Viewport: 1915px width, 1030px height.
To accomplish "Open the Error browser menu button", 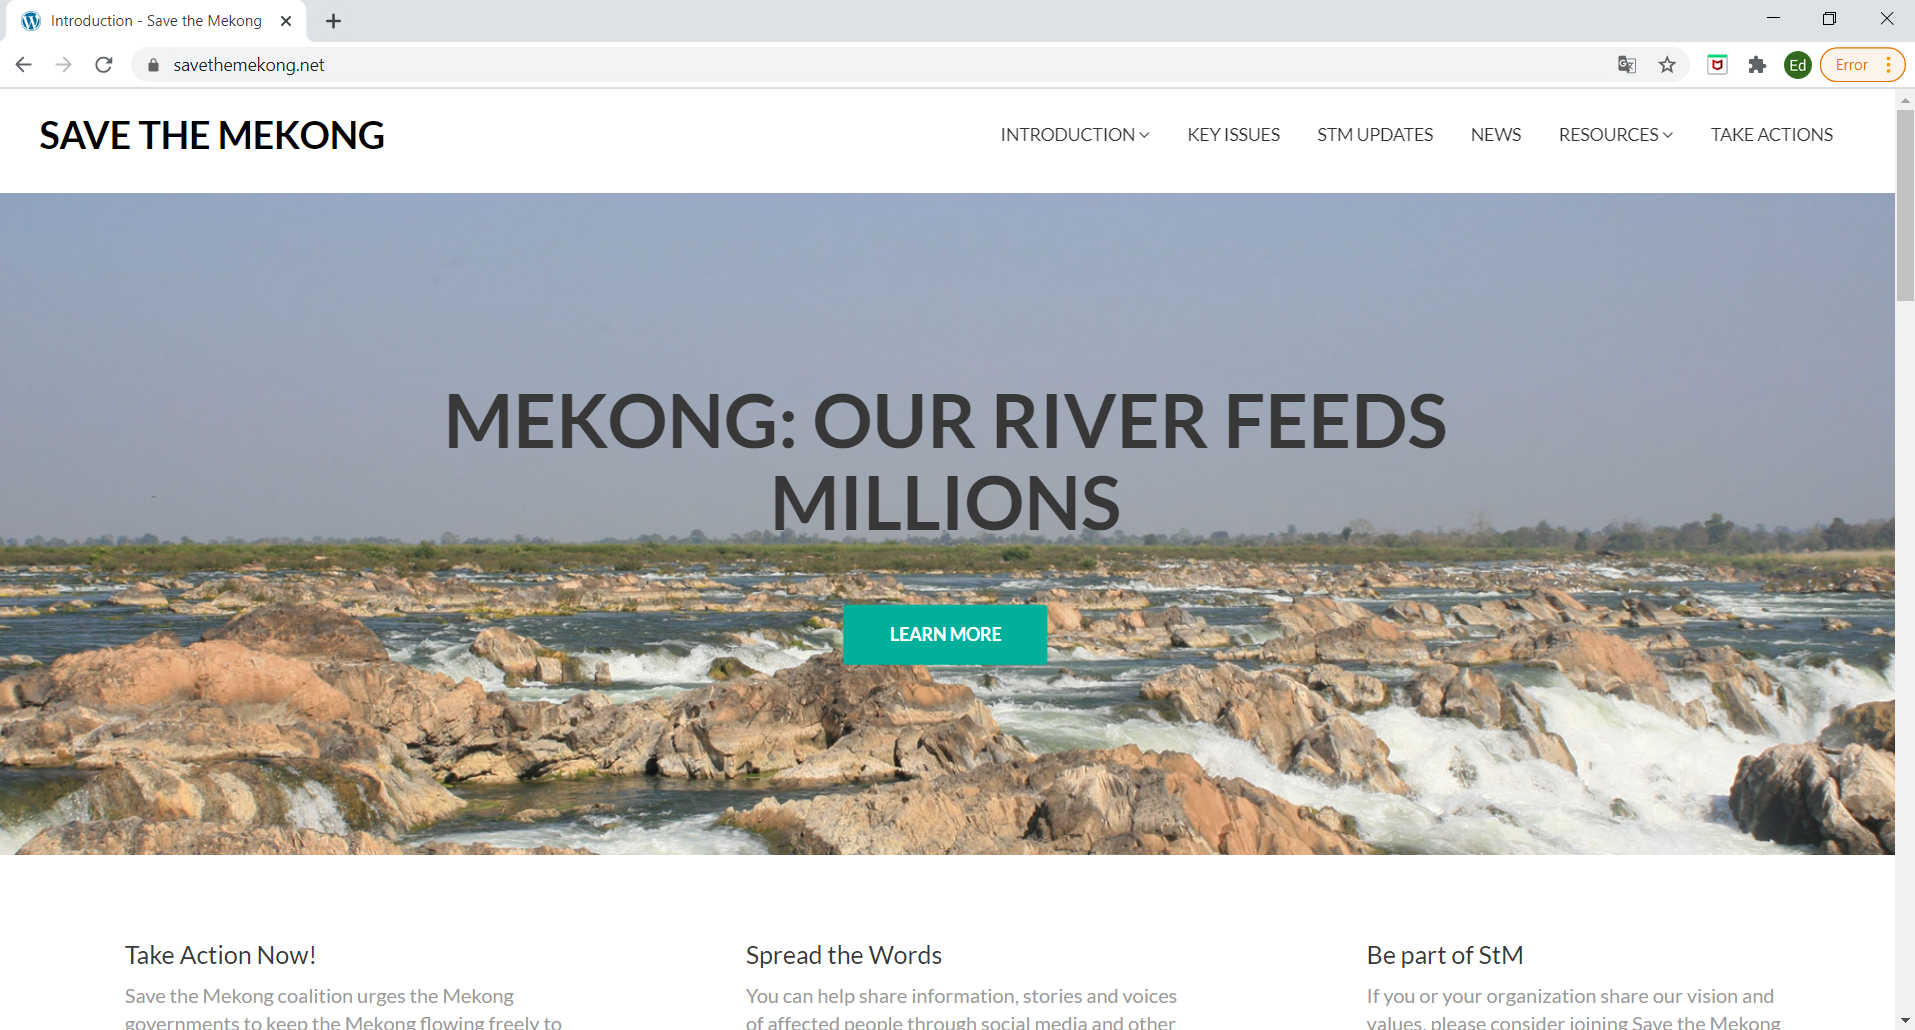I will (x=1862, y=65).
